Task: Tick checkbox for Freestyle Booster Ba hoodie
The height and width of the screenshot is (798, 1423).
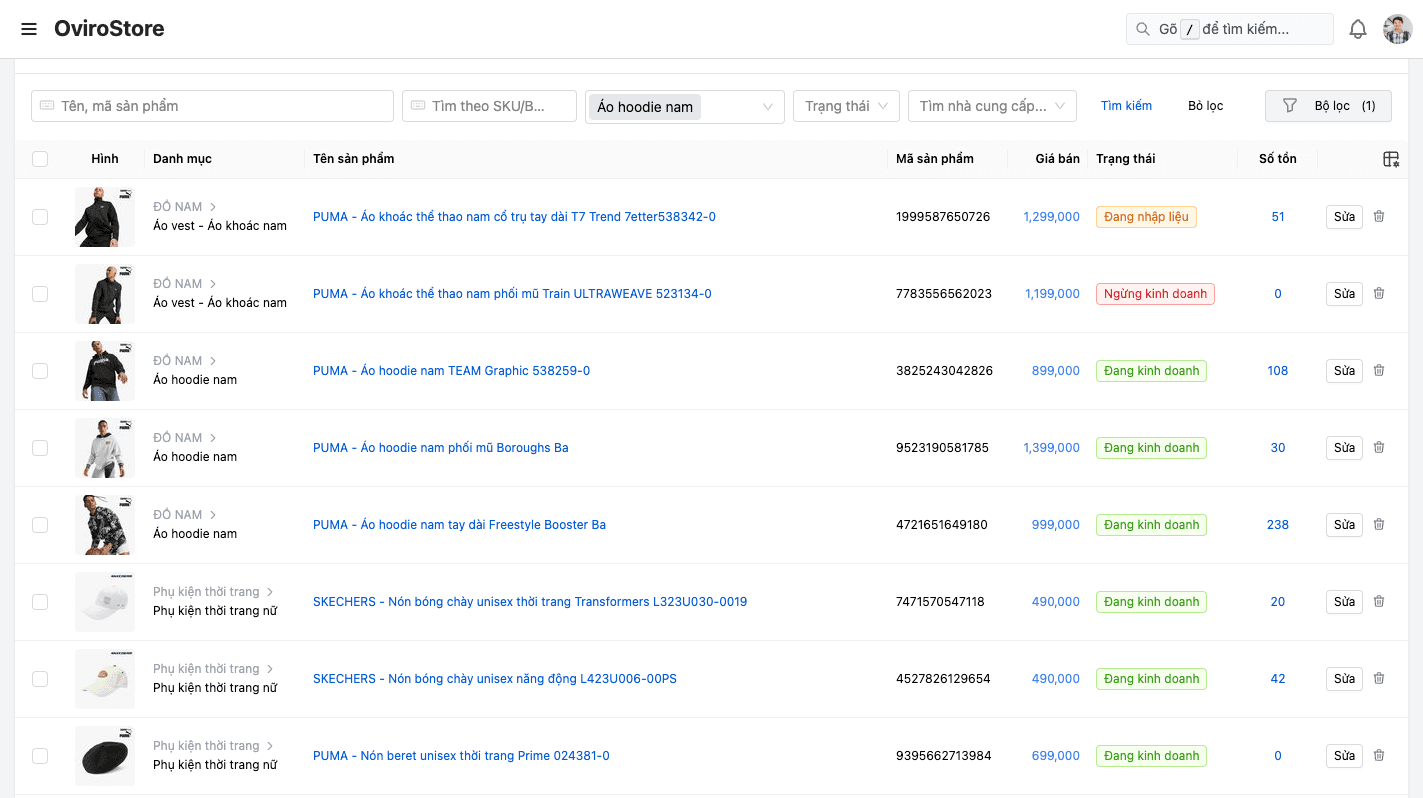Action: (40, 525)
